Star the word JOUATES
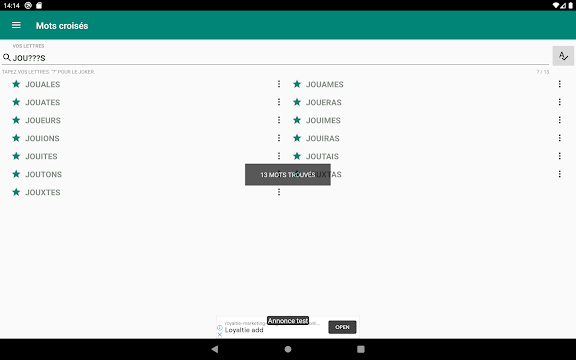 click(16, 102)
